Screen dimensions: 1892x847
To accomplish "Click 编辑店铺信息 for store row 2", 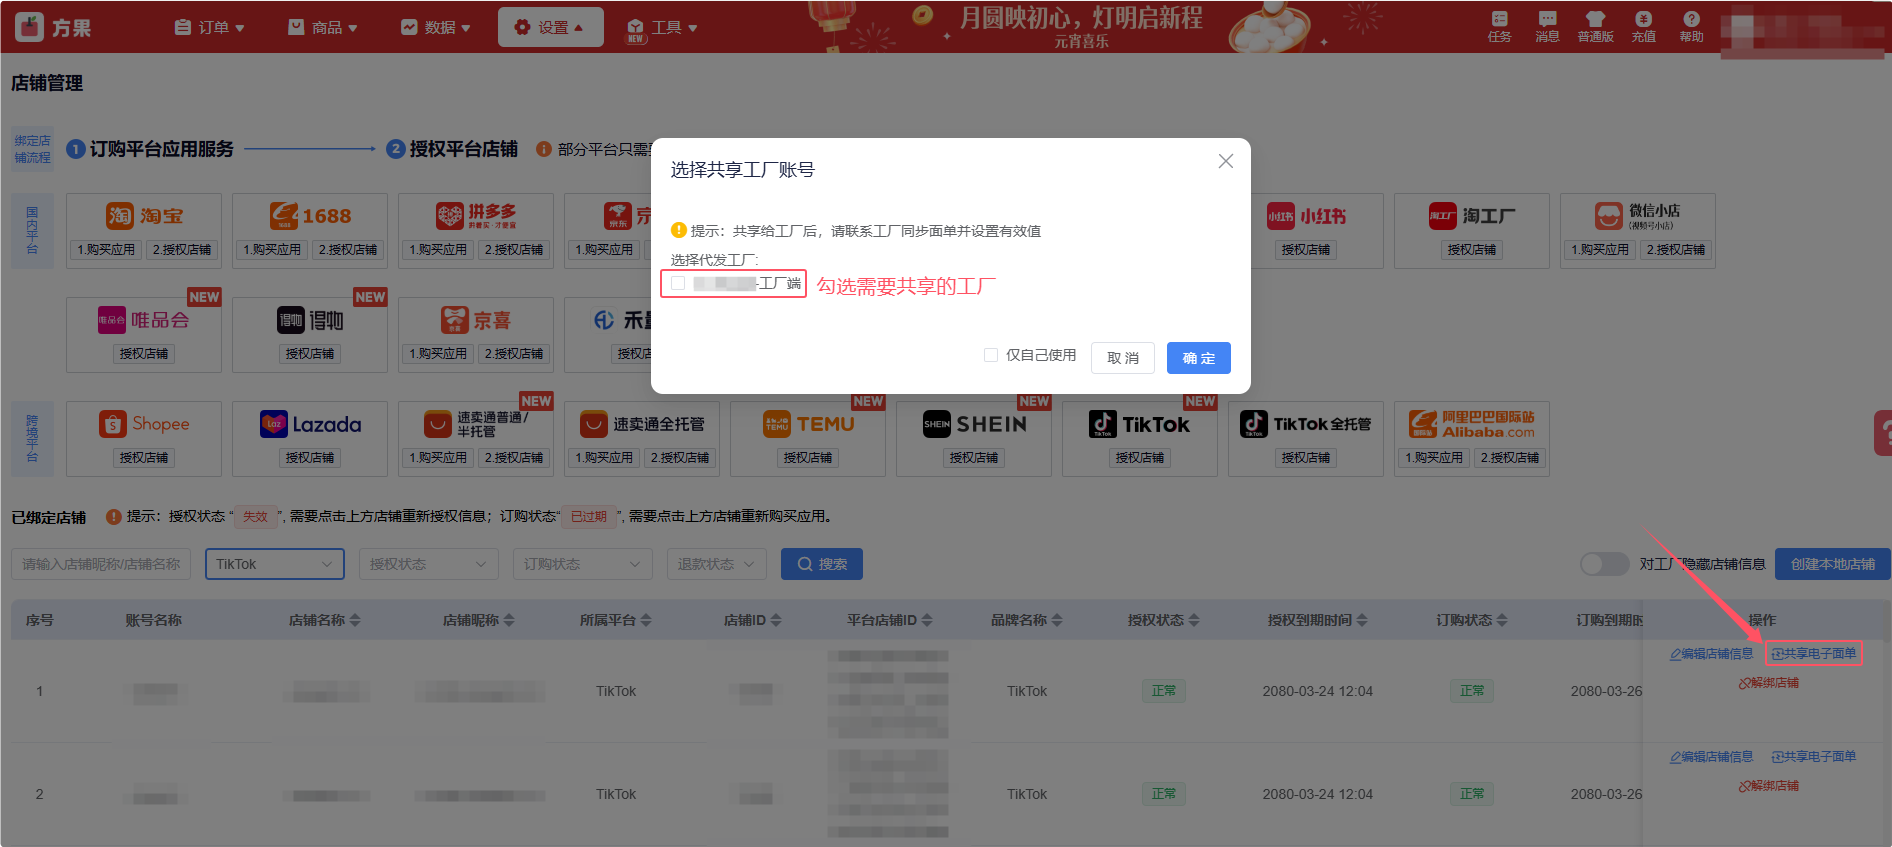I will coord(1711,757).
